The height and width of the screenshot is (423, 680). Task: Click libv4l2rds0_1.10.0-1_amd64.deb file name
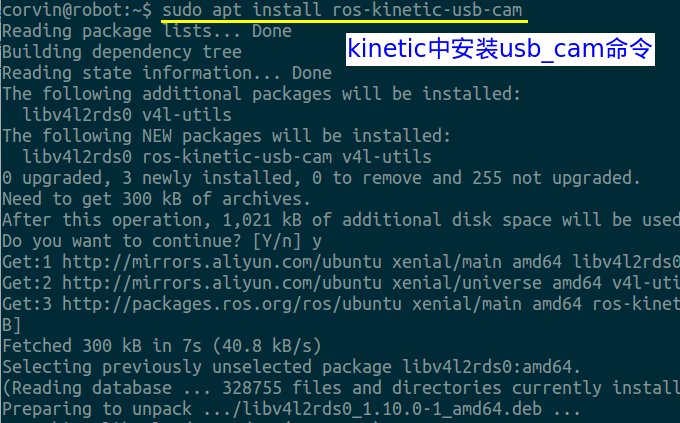click(x=392, y=409)
